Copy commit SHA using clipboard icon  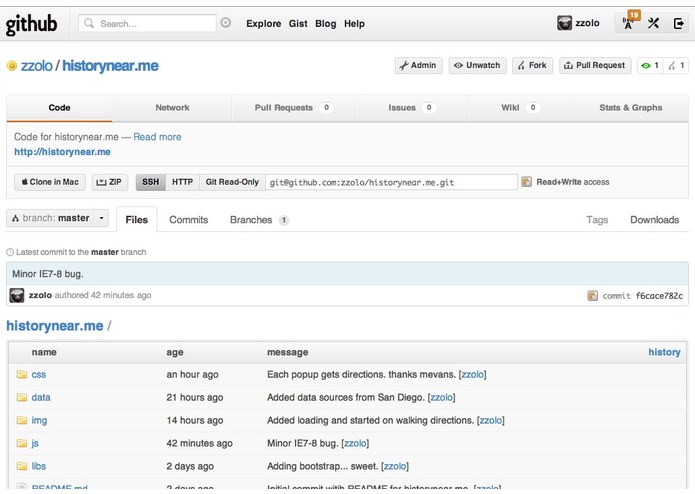point(592,296)
